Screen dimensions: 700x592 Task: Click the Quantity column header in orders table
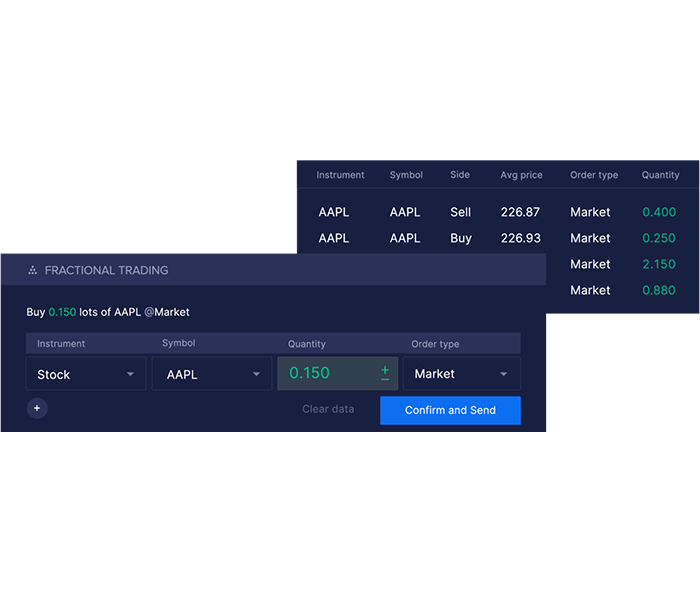pyautogui.click(x=660, y=175)
